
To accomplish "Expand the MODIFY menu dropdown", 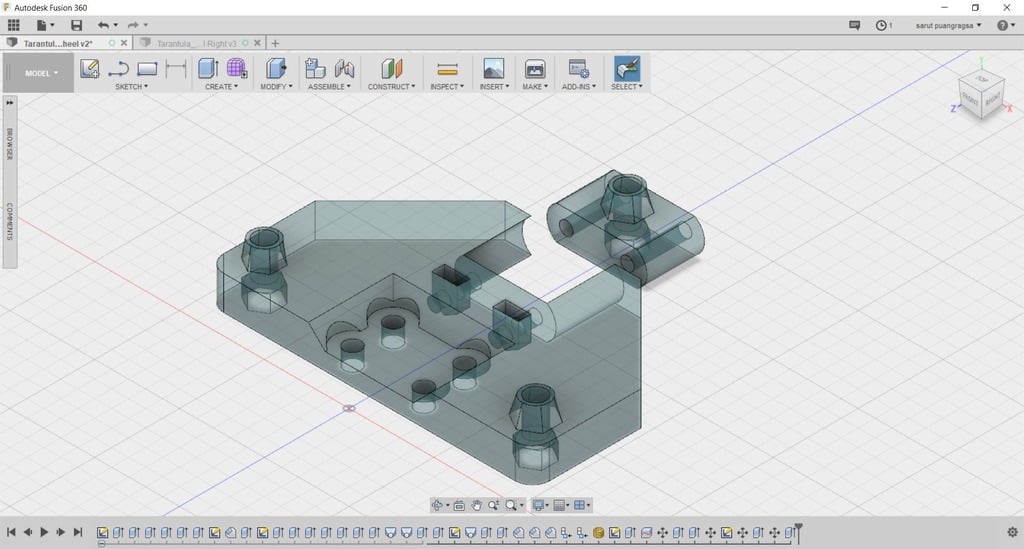I will [x=276, y=86].
